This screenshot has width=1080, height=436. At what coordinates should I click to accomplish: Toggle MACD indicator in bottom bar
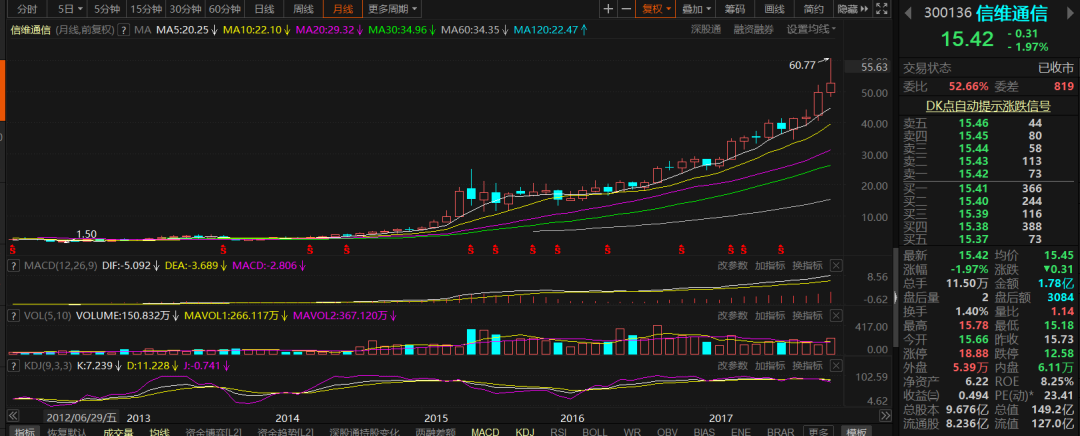coord(485,431)
